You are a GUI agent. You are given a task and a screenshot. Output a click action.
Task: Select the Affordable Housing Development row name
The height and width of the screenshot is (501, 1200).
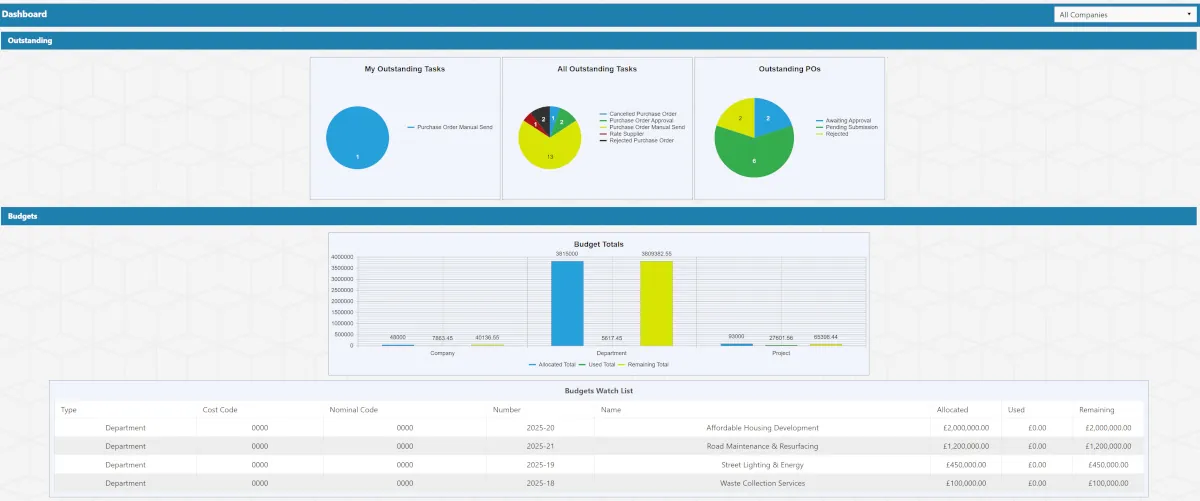click(x=762, y=428)
